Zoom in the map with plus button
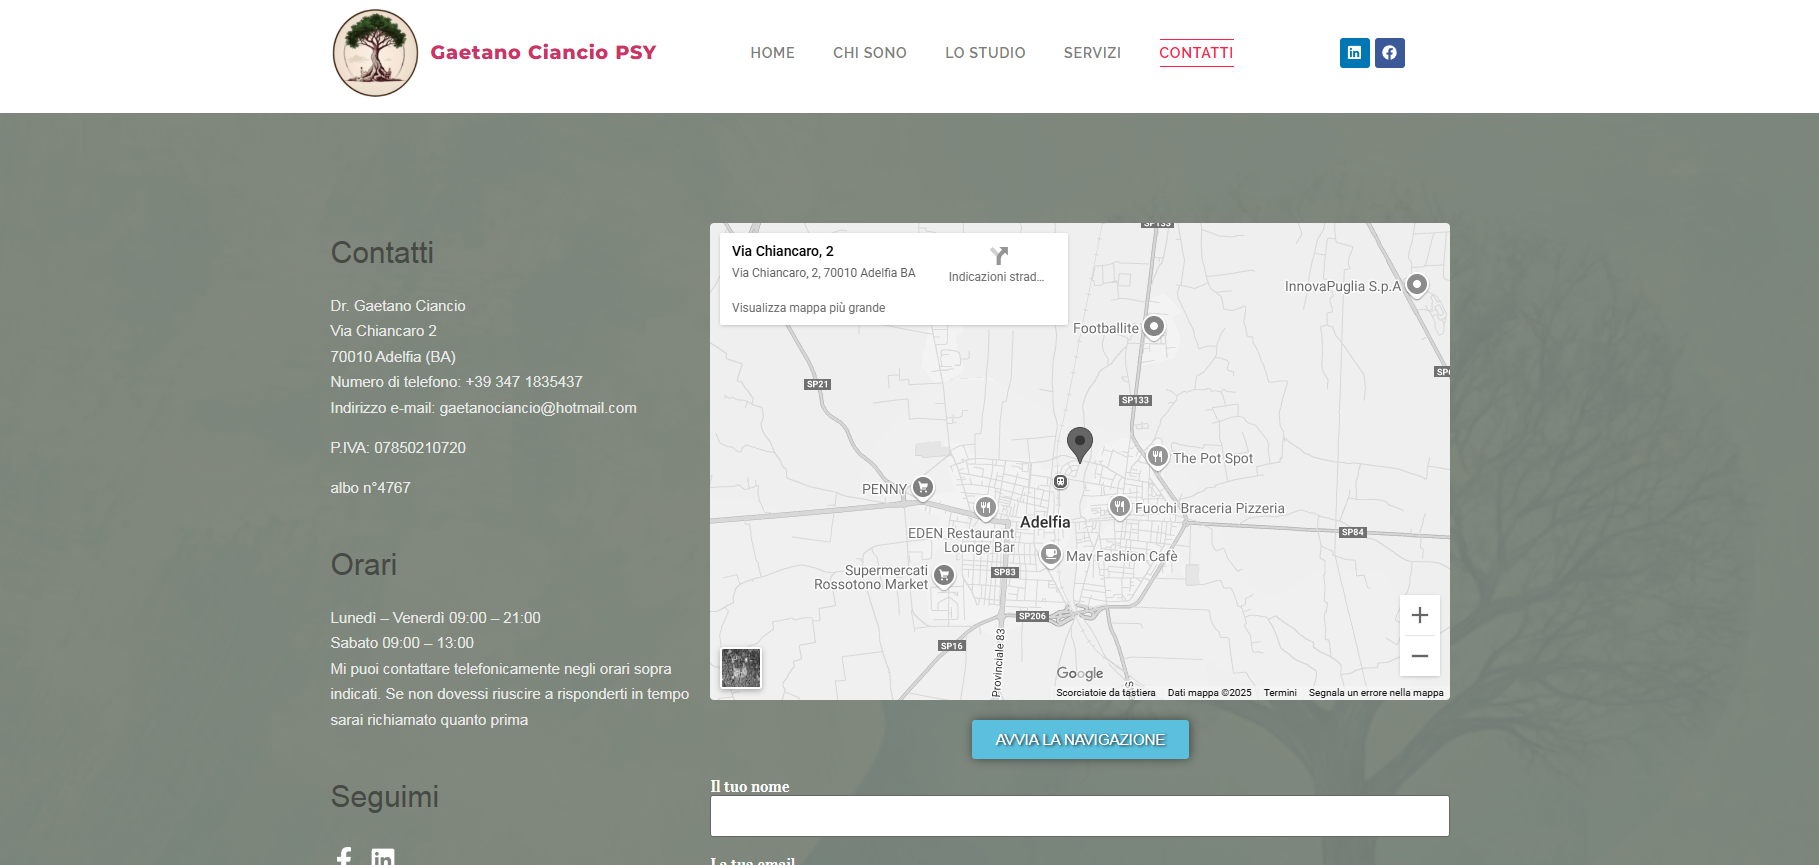The image size is (1819, 865). click(x=1419, y=615)
